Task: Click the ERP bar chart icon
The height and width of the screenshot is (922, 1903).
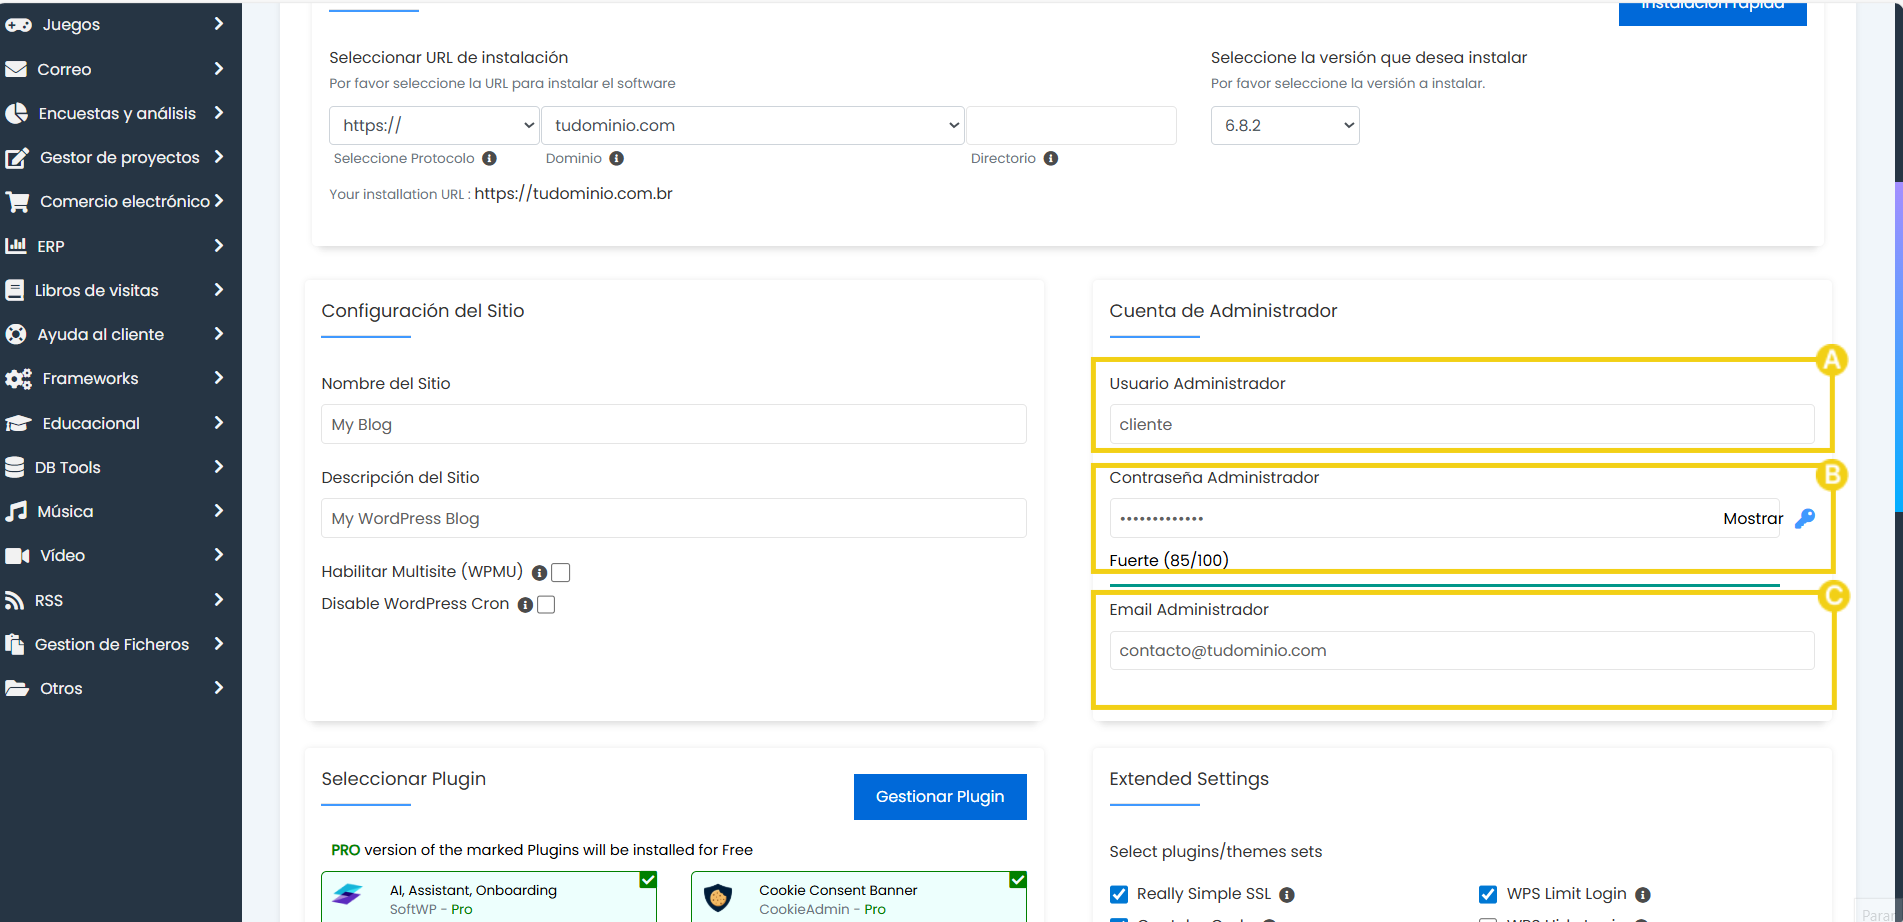Action: click(x=16, y=245)
